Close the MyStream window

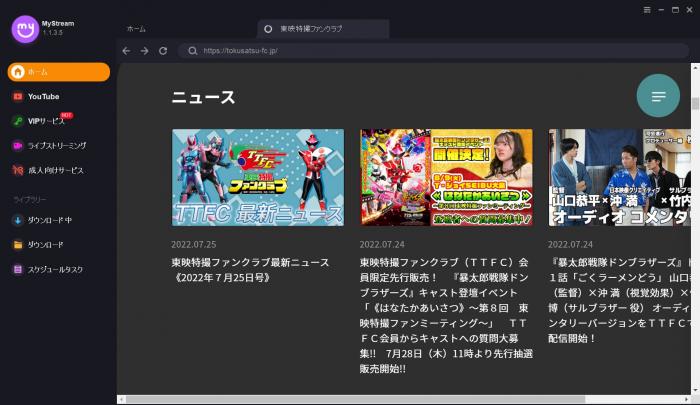pyautogui.click(x=690, y=10)
